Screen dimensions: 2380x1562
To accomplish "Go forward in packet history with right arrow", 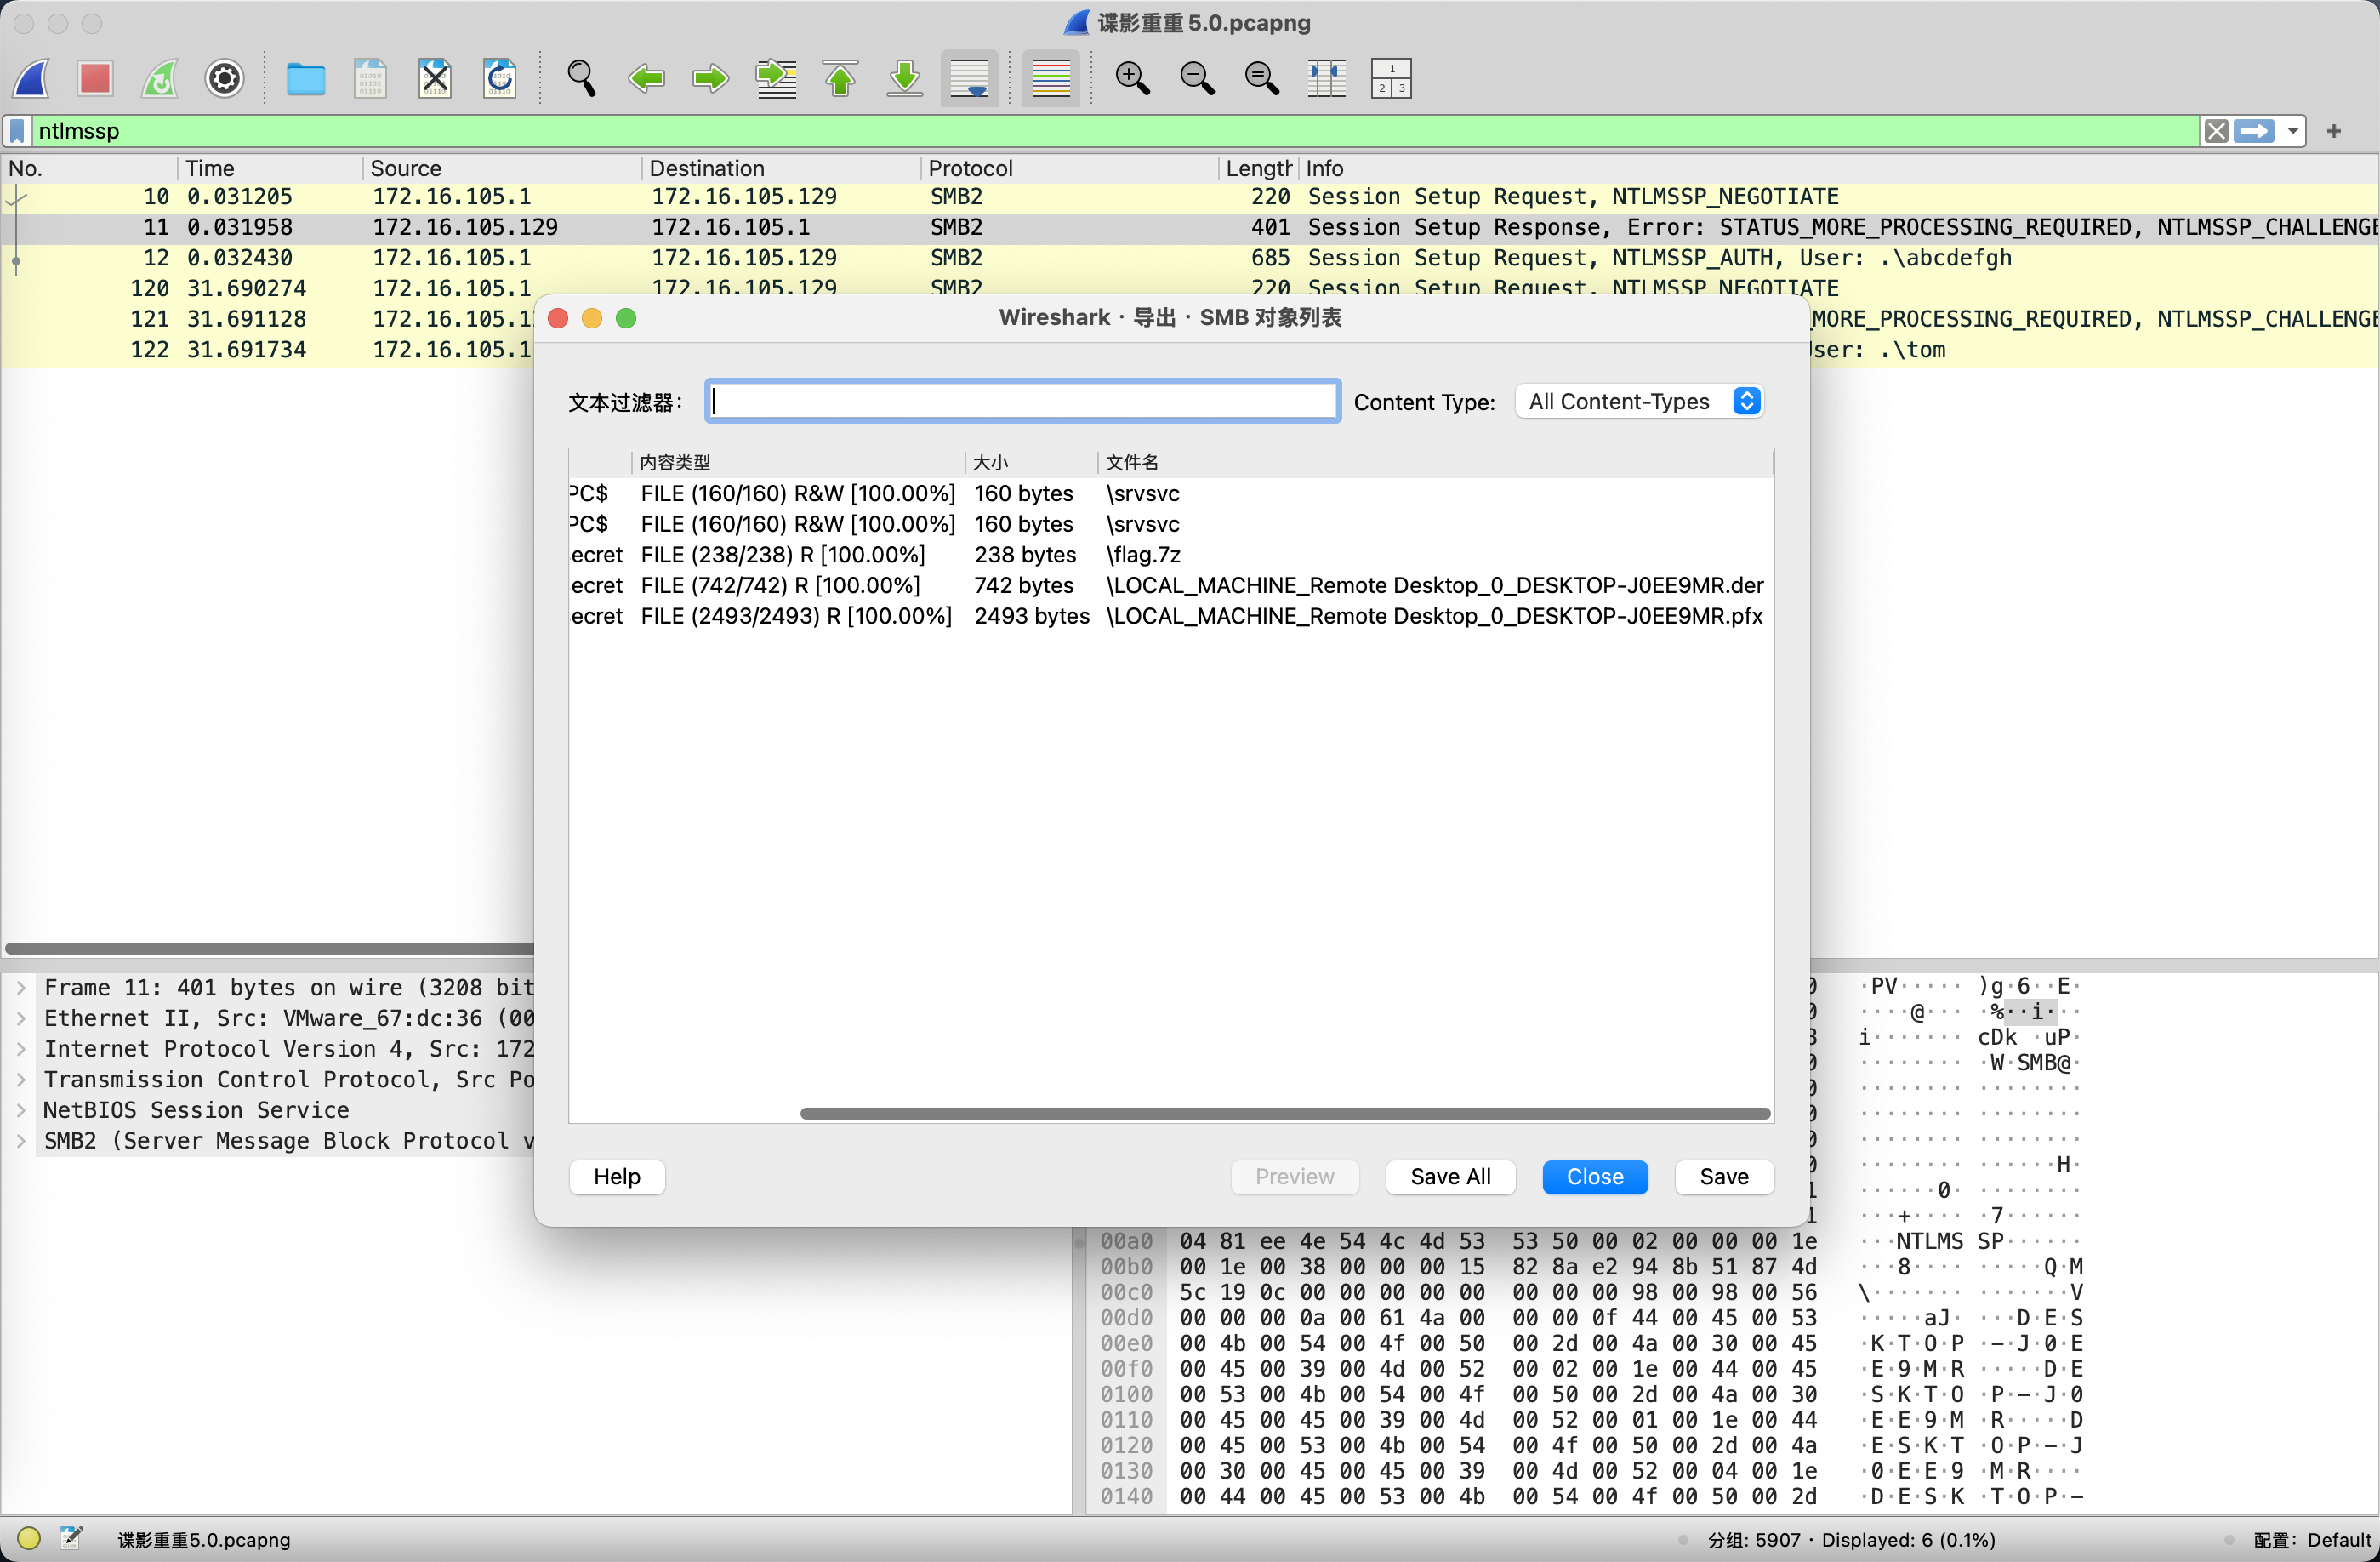I will pos(710,78).
